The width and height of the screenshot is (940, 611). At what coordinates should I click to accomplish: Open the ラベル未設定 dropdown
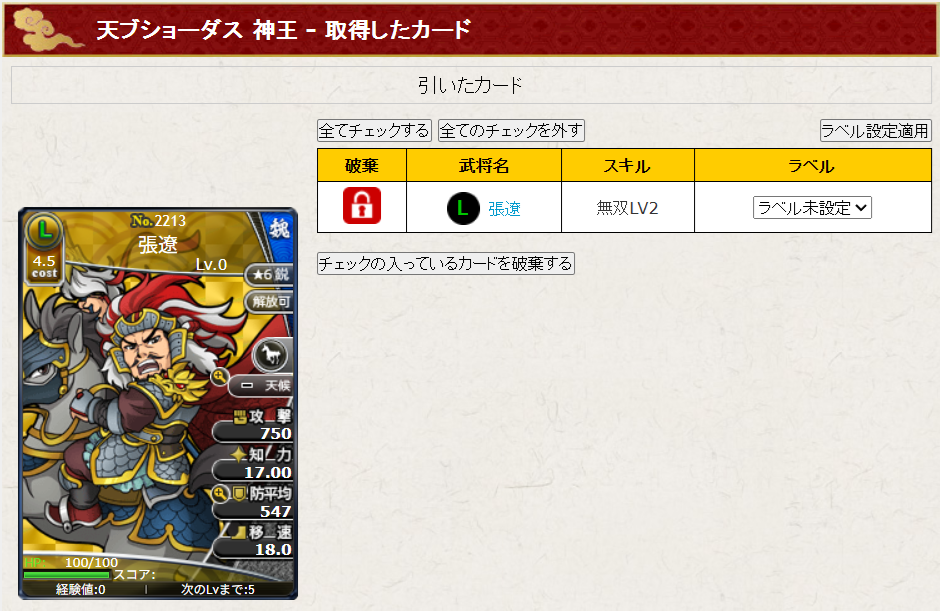pyautogui.click(x=812, y=207)
